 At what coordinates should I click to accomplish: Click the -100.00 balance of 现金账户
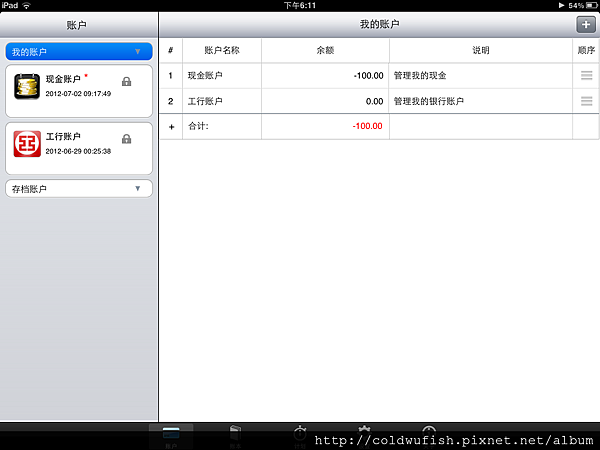click(368, 76)
